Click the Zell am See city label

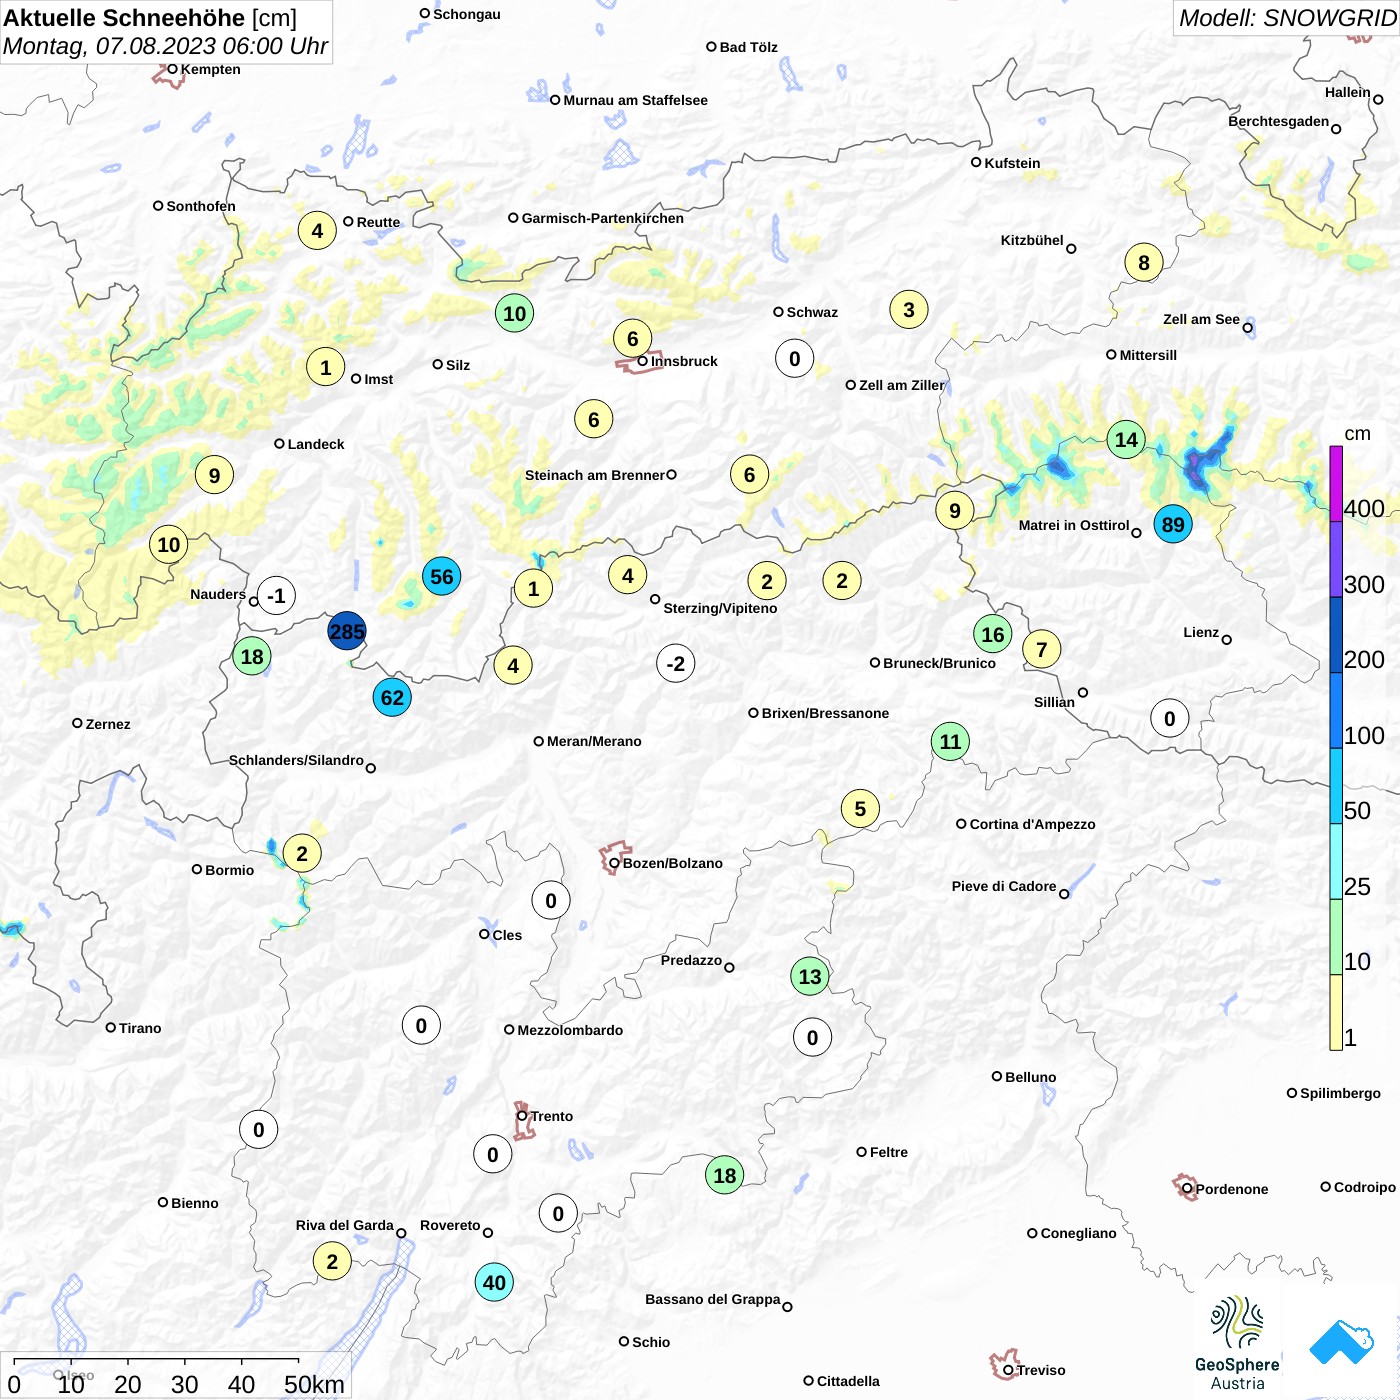(1201, 319)
